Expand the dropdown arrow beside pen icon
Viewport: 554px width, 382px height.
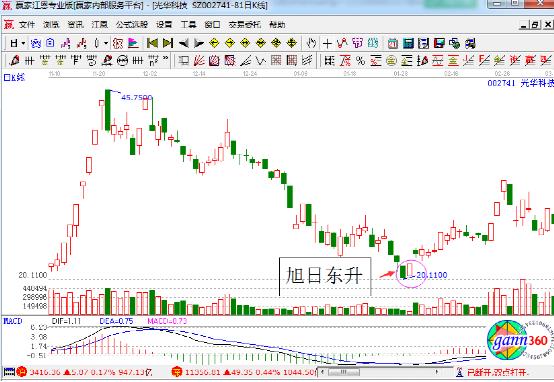coord(105,43)
